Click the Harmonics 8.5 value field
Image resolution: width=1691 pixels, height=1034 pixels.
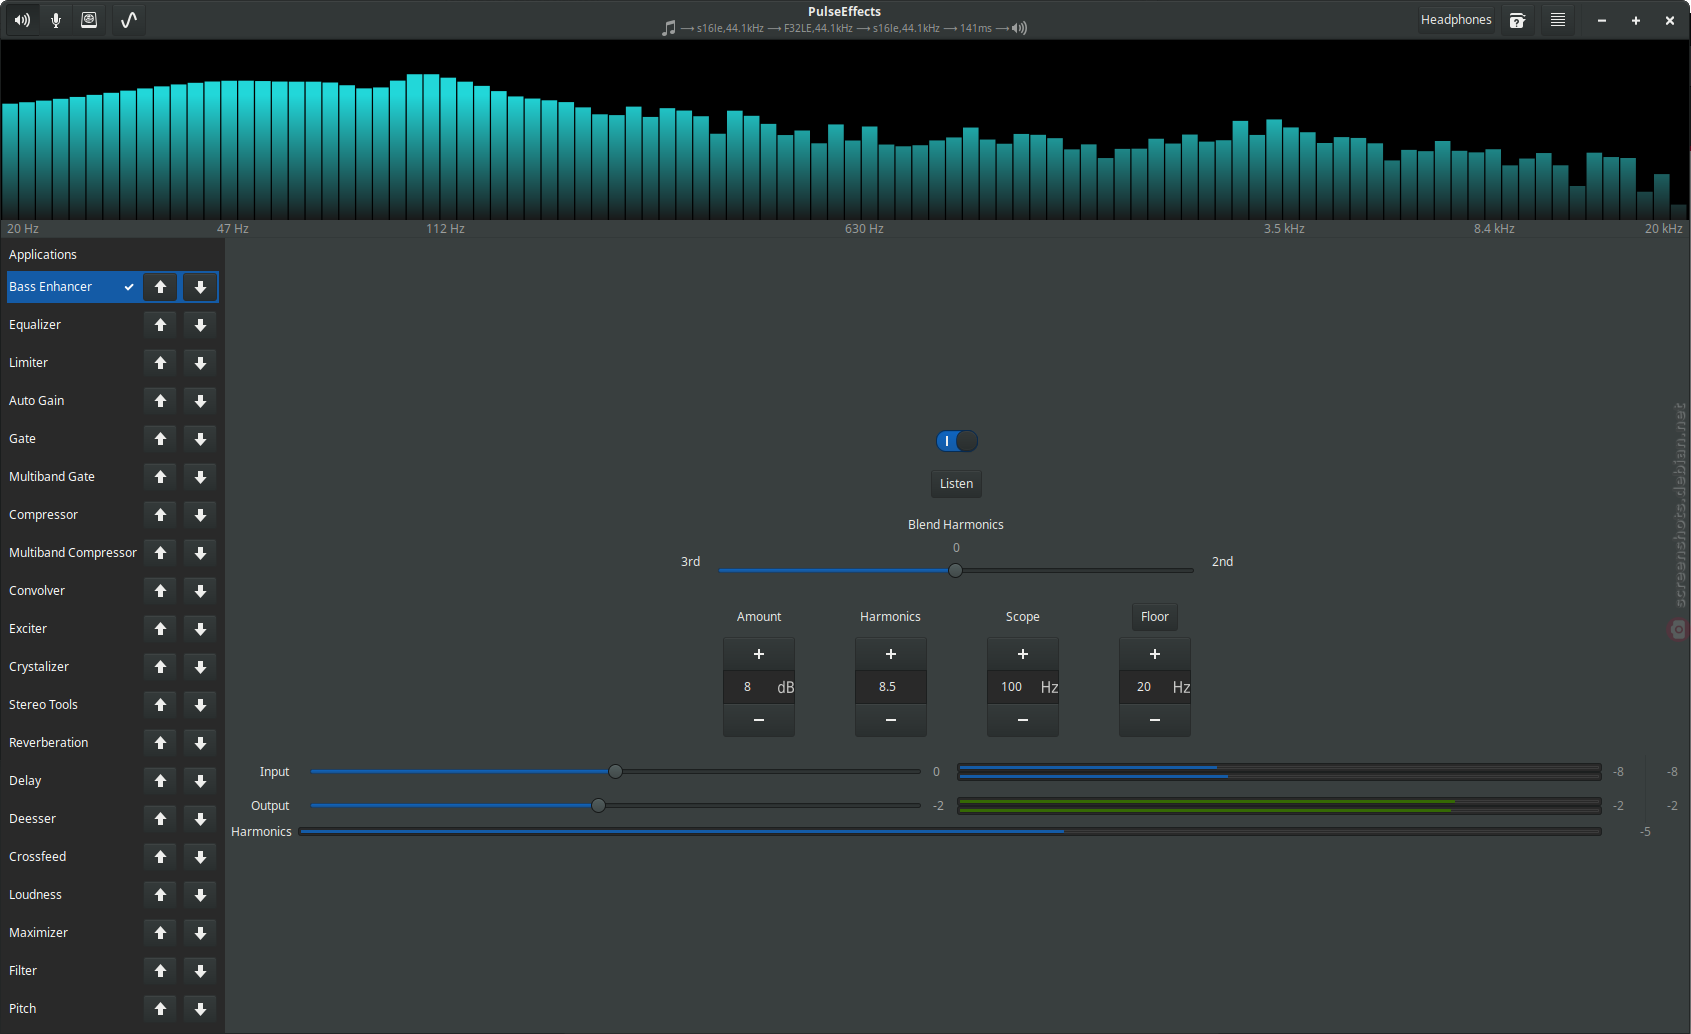click(x=891, y=687)
